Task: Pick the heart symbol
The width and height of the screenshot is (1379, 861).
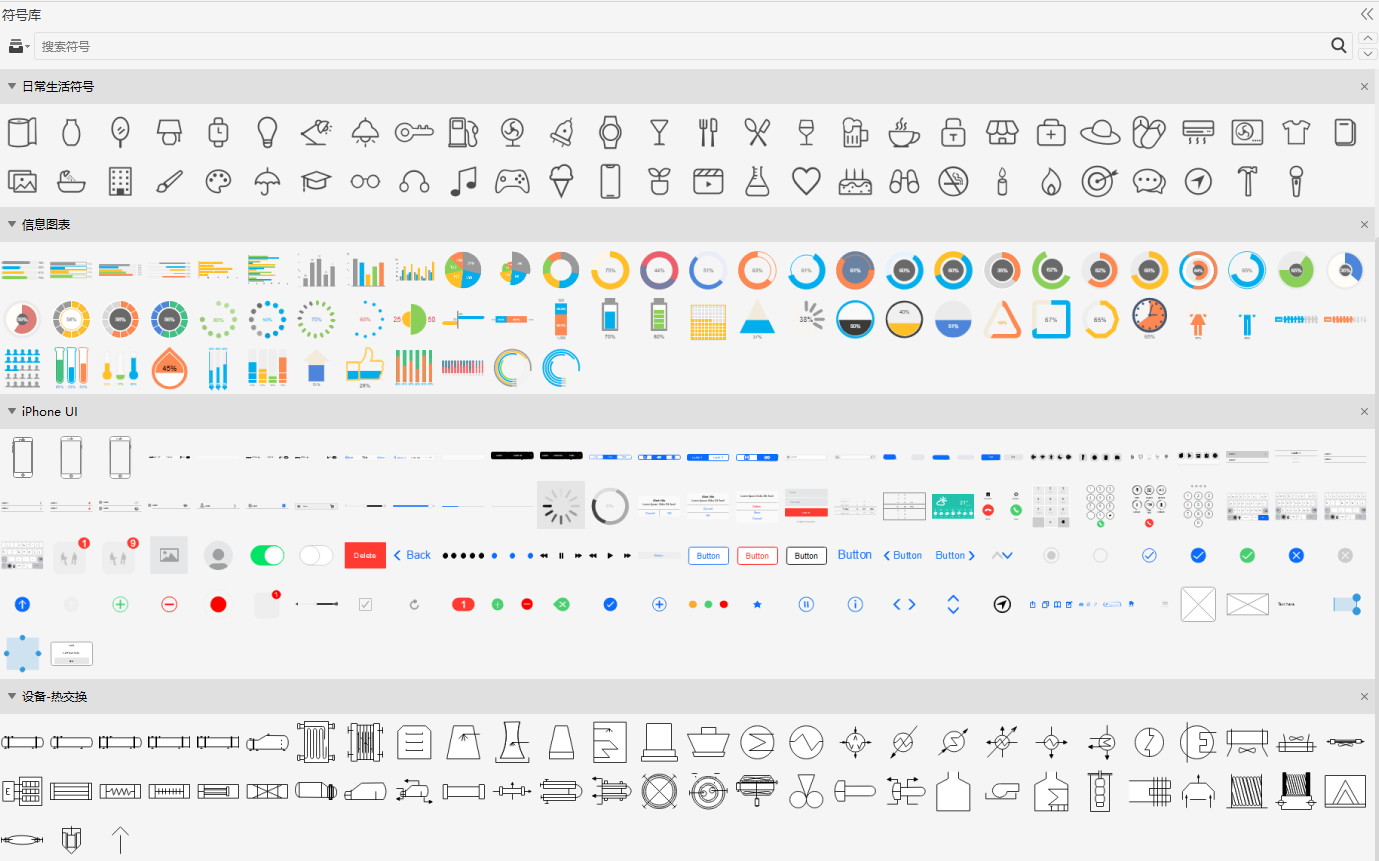Action: pyautogui.click(x=806, y=181)
